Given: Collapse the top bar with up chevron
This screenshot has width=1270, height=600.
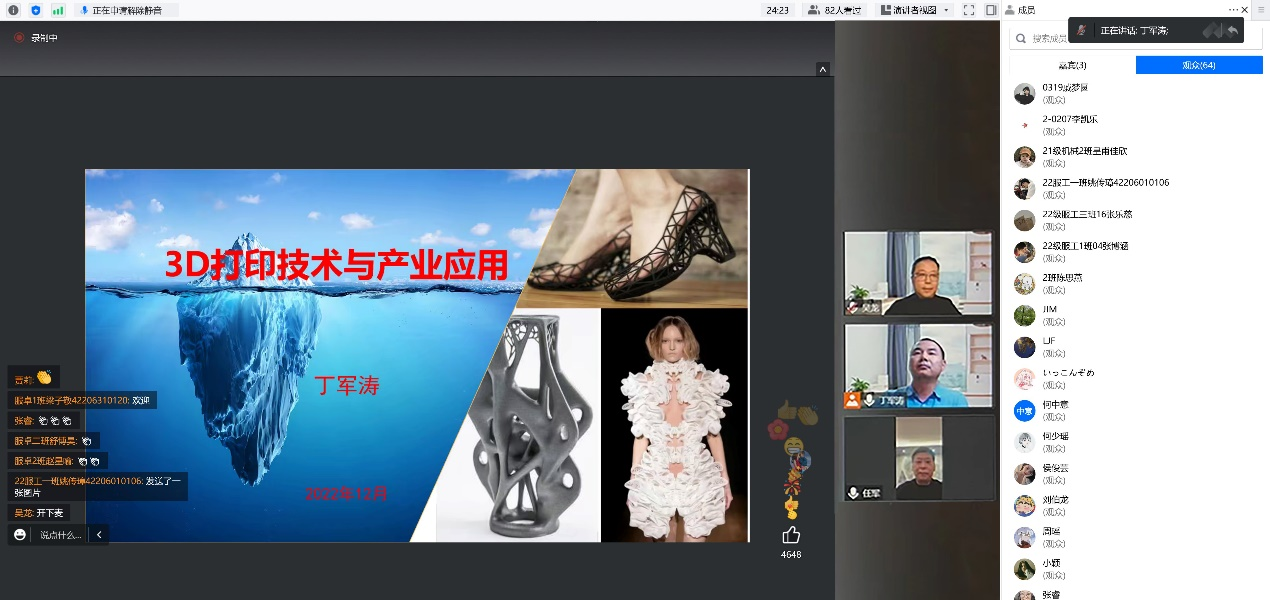Looking at the screenshot, I should [x=822, y=69].
